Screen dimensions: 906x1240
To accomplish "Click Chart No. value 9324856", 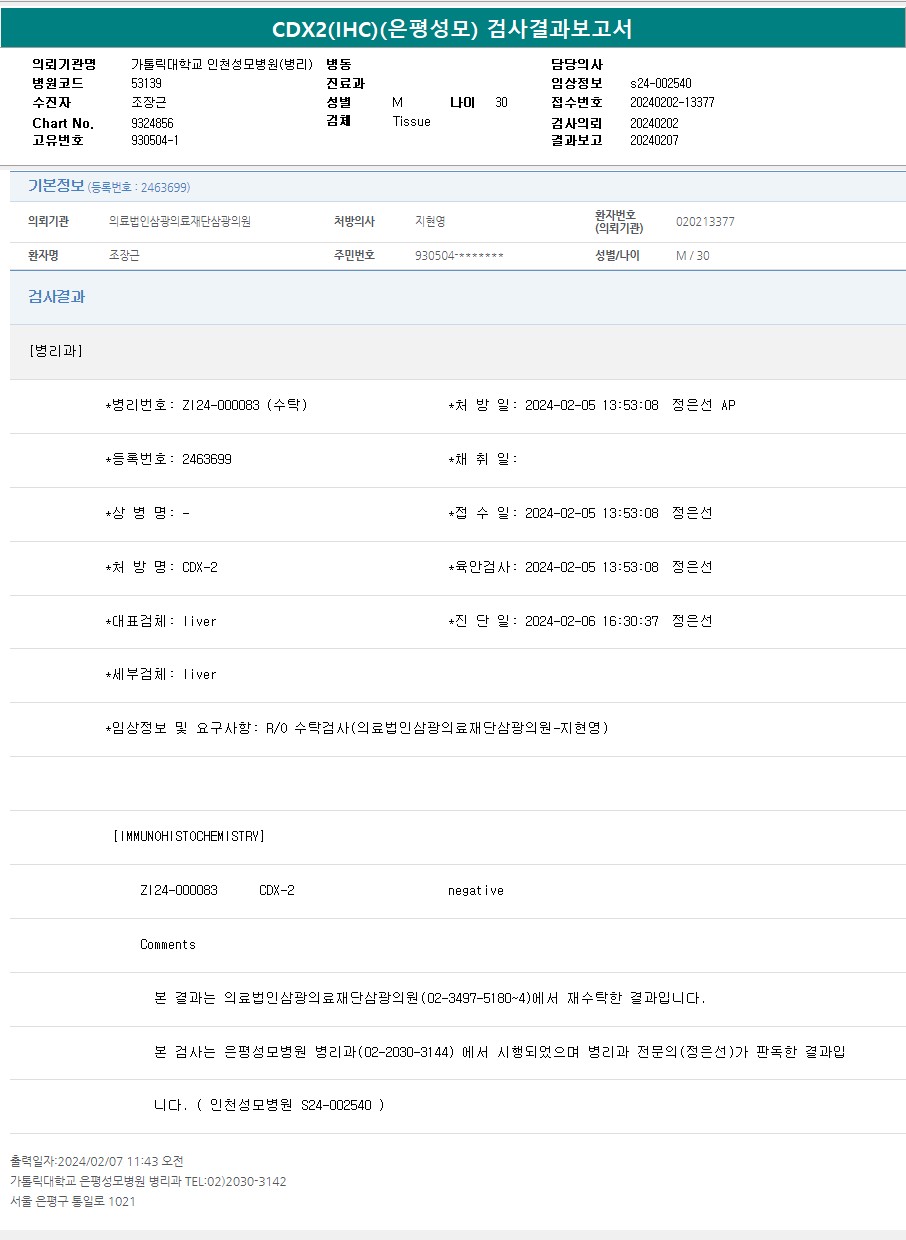I will click(x=152, y=123).
